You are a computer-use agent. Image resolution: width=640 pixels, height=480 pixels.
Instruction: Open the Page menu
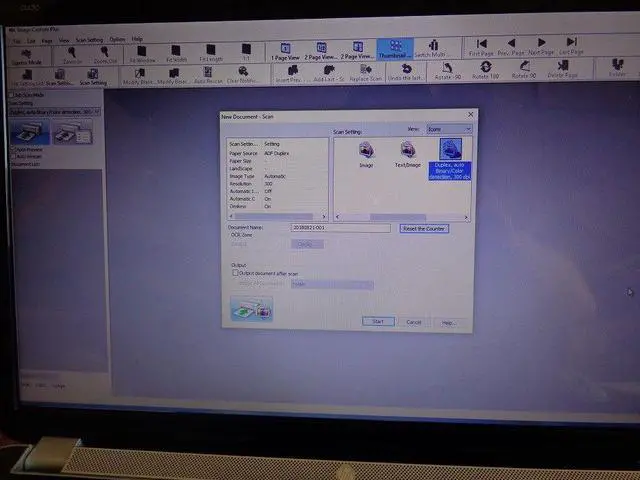coord(47,41)
